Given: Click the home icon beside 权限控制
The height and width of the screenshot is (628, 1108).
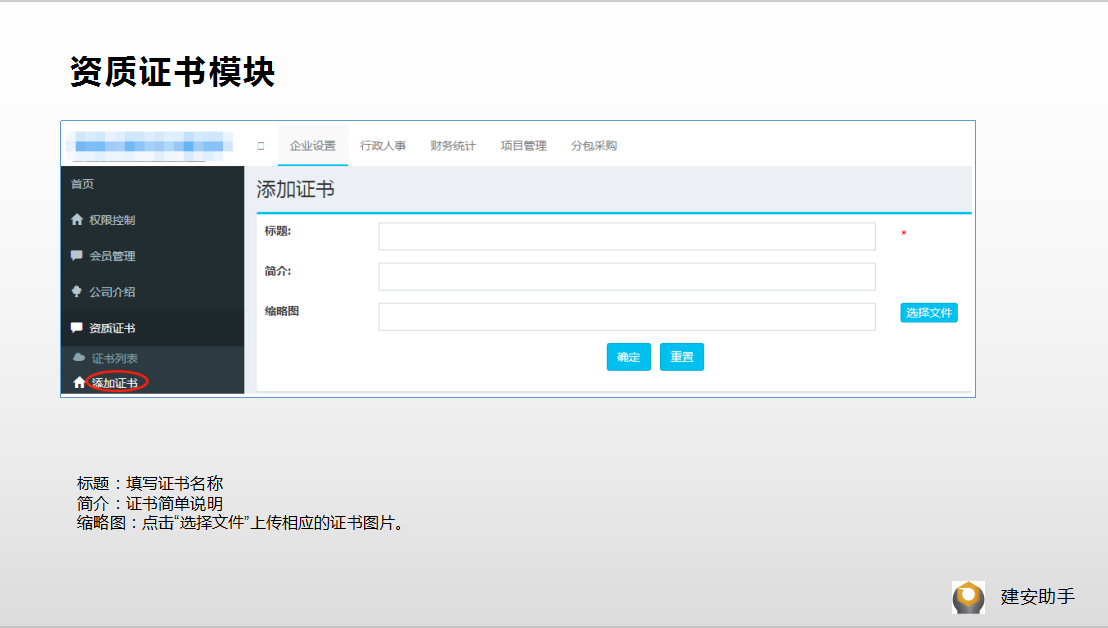Looking at the screenshot, I should click(77, 220).
